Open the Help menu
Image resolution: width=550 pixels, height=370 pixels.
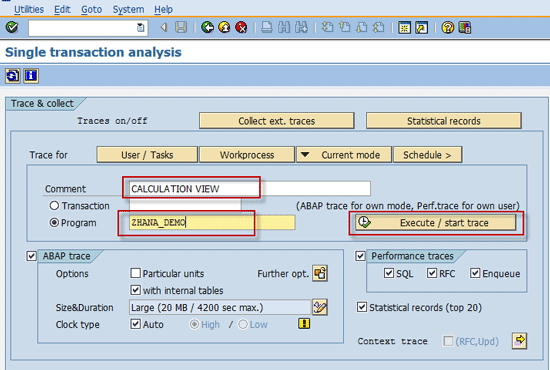click(163, 9)
